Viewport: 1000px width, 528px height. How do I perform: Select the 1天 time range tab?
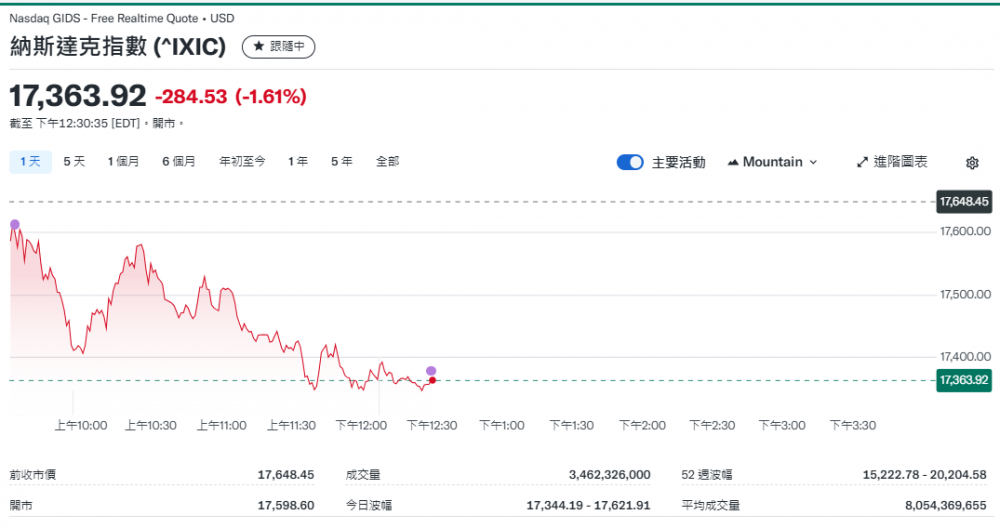click(x=30, y=161)
